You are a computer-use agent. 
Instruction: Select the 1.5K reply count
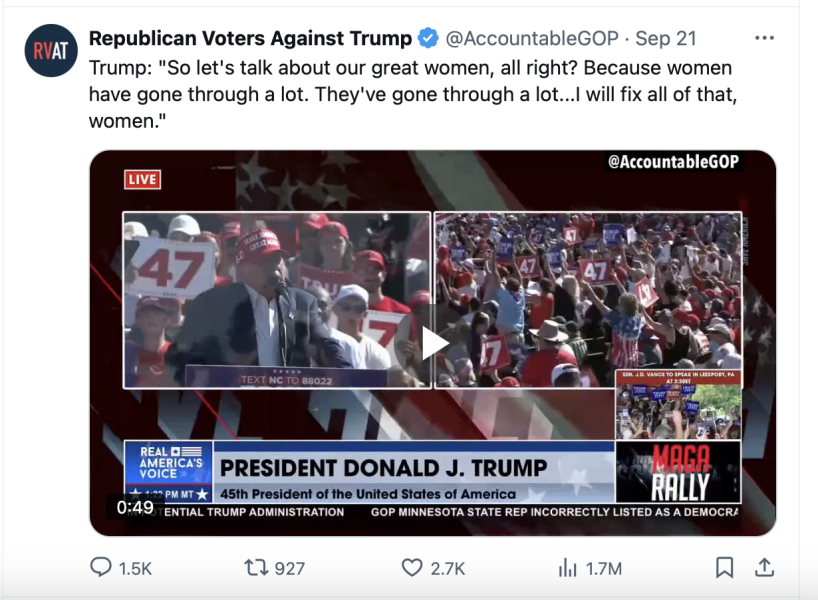click(x=136, y=567)
